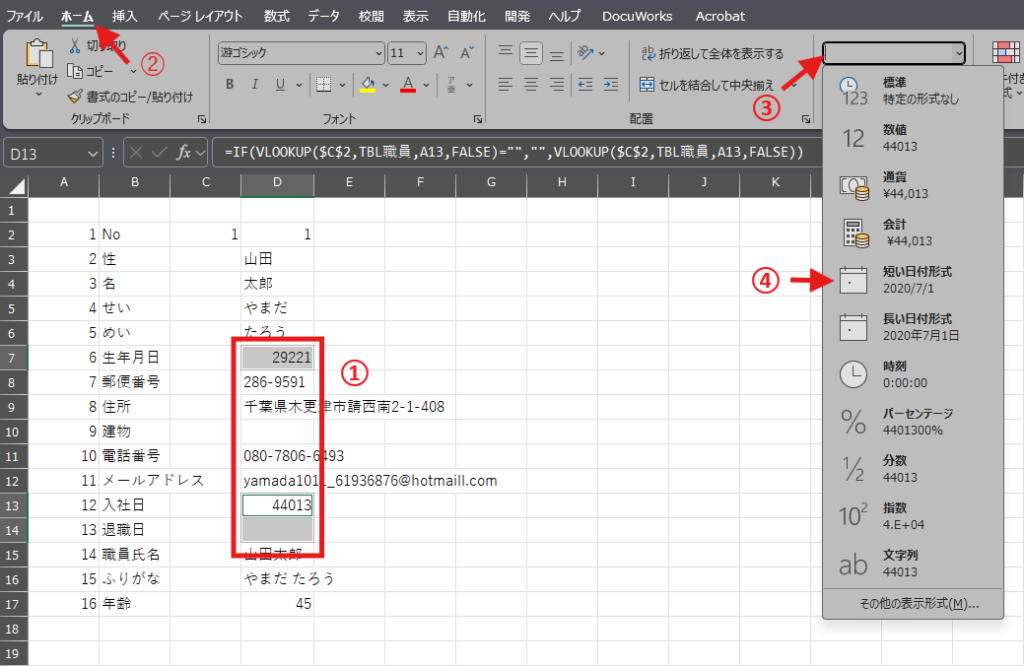
Task: Open the fill color dropdown arrow
Action: [386, 85]
